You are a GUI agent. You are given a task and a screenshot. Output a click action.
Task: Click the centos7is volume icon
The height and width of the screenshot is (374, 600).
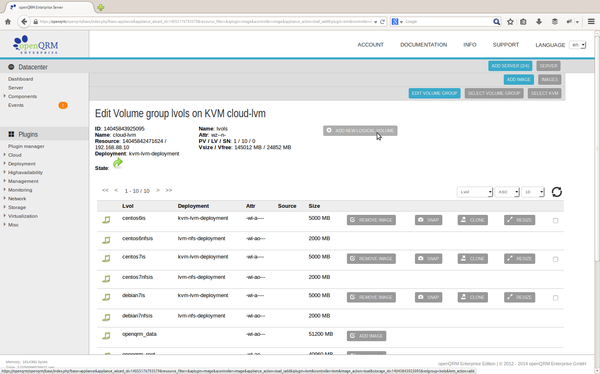106,258
